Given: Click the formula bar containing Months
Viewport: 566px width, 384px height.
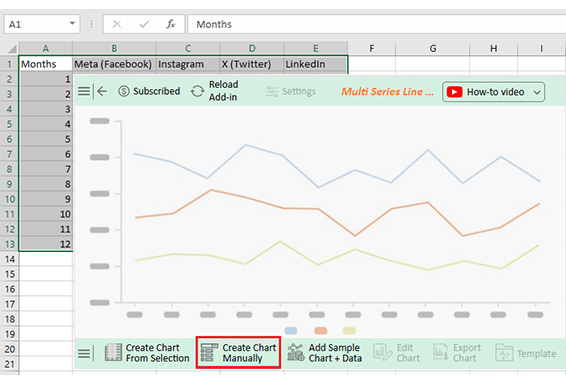Looking at the screenshot, I should tap(376, 24).
